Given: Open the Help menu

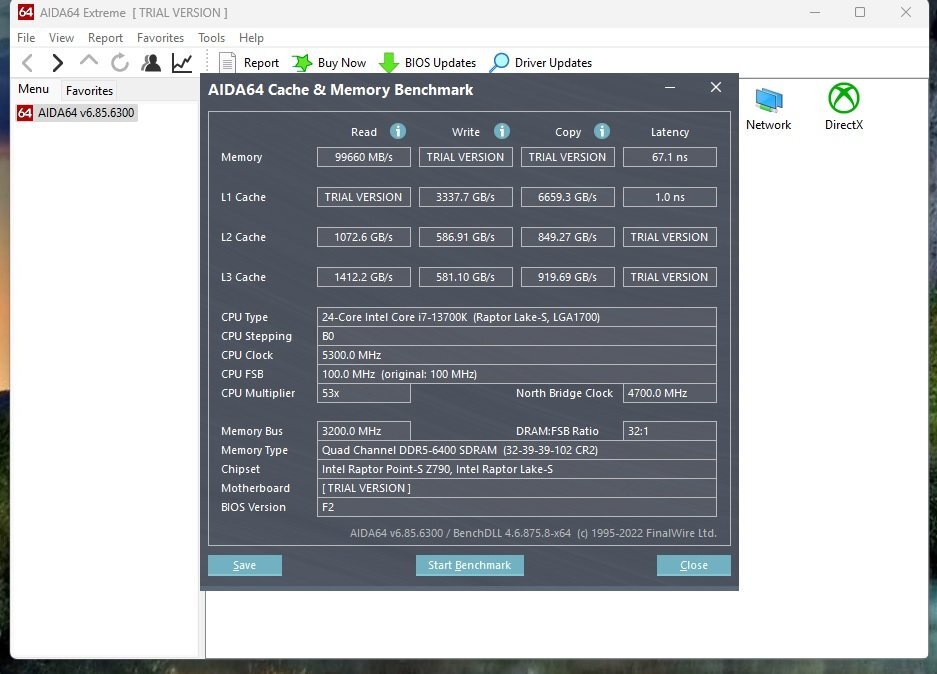Looking at the screenshot, I should click(251, 38).
